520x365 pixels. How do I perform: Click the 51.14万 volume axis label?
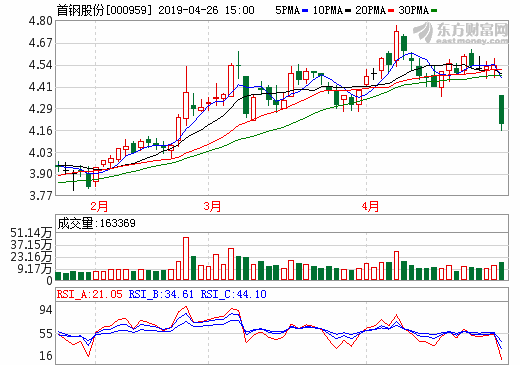point(32,233)
